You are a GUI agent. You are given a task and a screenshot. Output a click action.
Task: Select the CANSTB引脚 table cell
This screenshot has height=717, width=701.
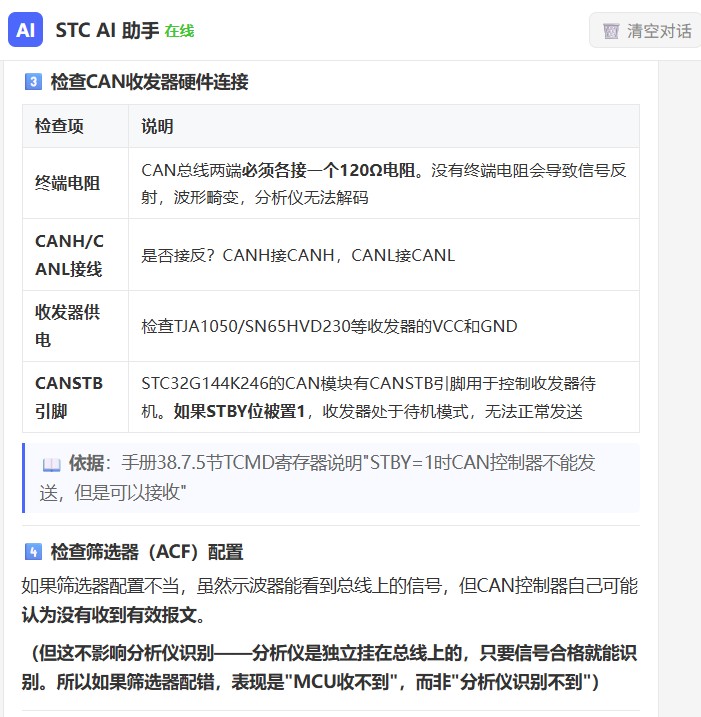(75, 397)
